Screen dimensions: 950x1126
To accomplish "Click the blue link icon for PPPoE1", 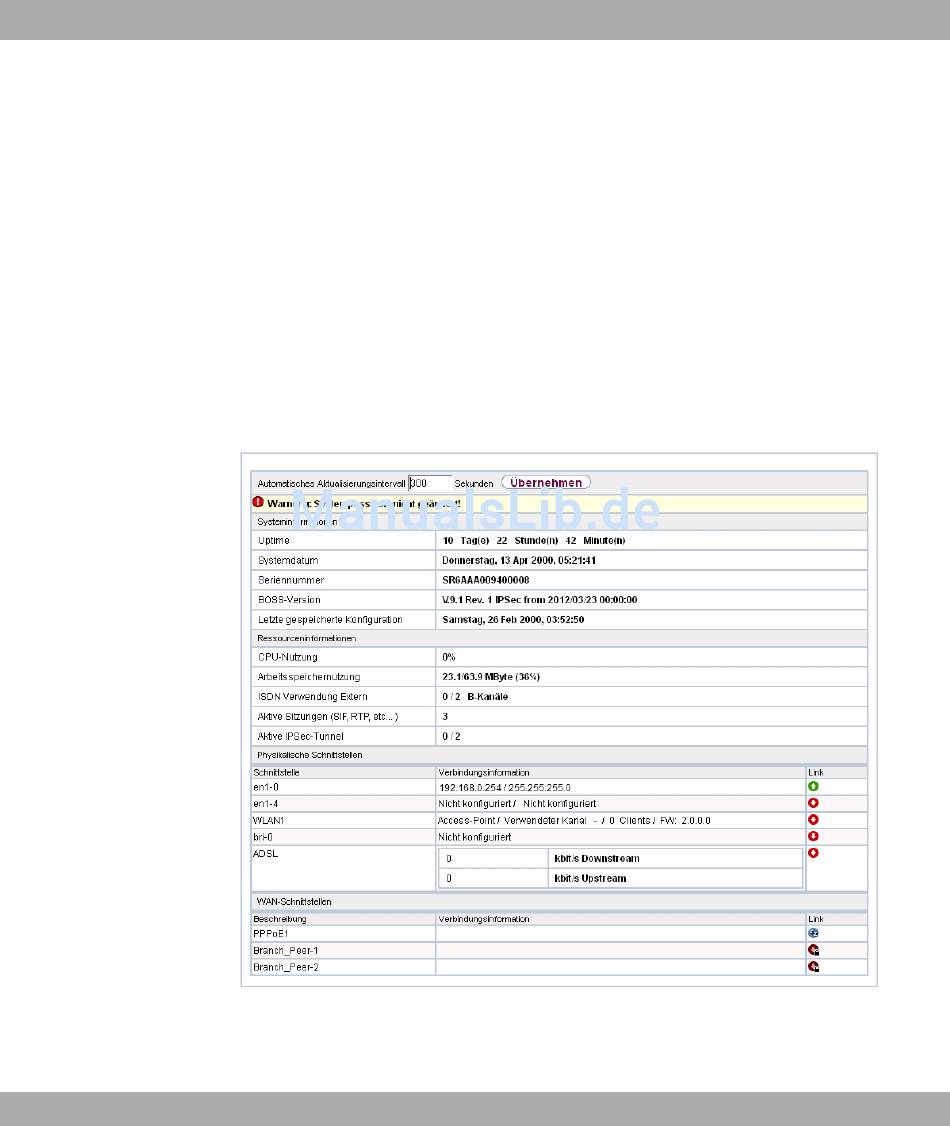I will 813,934.
